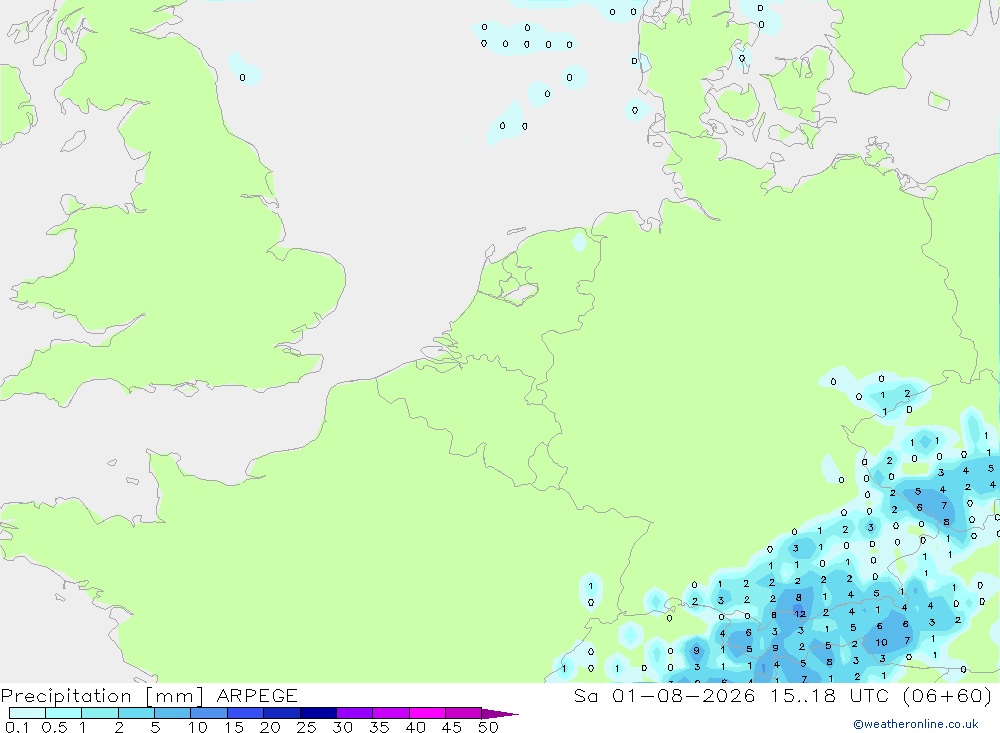This screenshot has width=1000, height=733.
Task: Click the '10' precipitation value on map
Action: [x=881, y=642]
